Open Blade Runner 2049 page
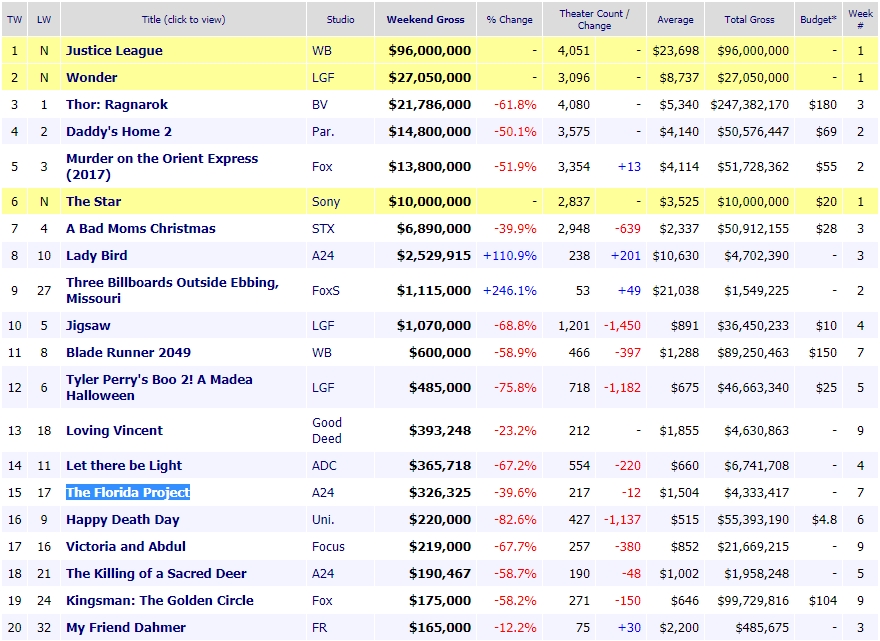The image size is (880, 641). pyautogui.click(x=129, y=352)
